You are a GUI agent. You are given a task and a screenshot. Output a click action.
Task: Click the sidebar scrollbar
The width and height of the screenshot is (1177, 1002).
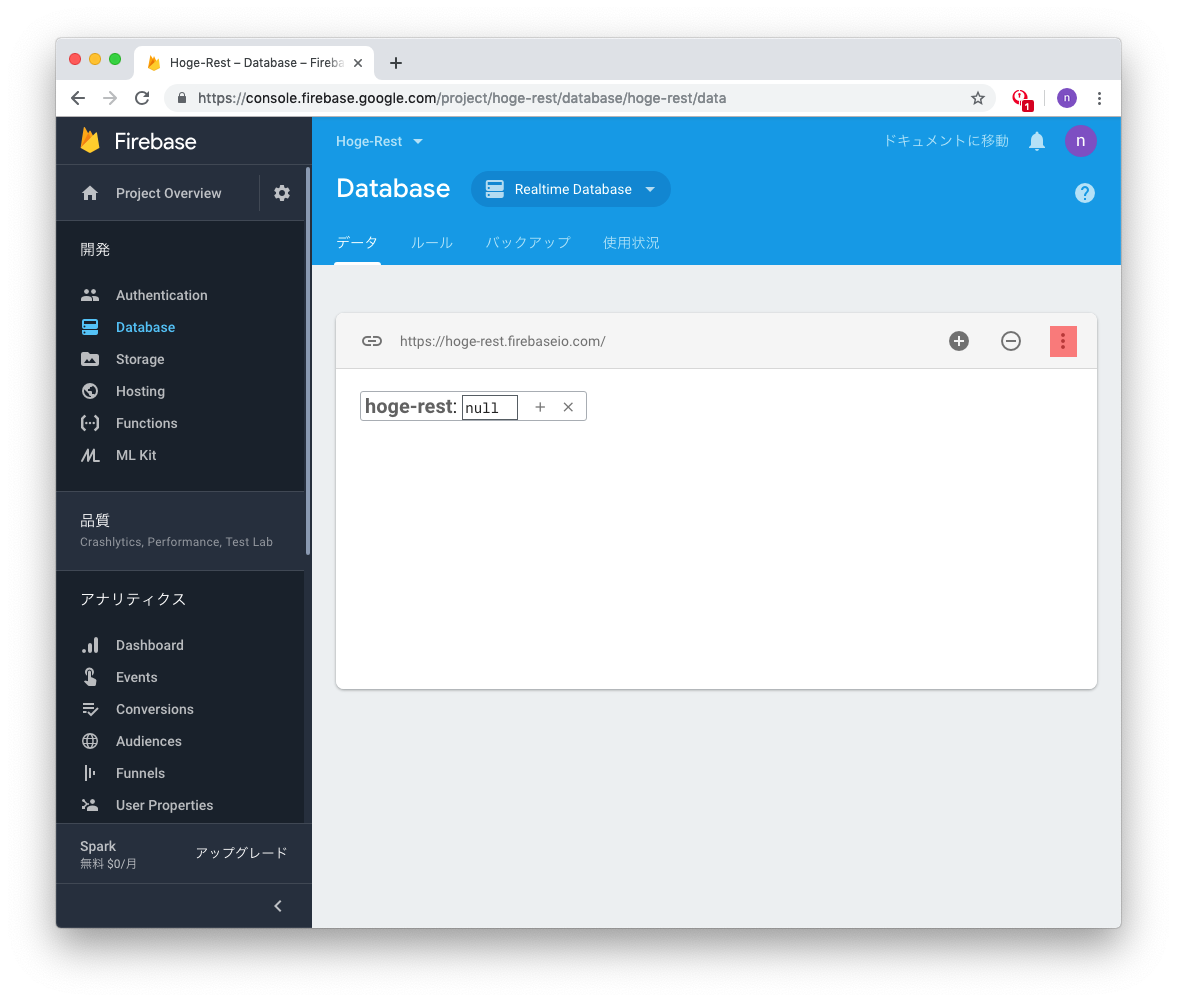[308, 360]
